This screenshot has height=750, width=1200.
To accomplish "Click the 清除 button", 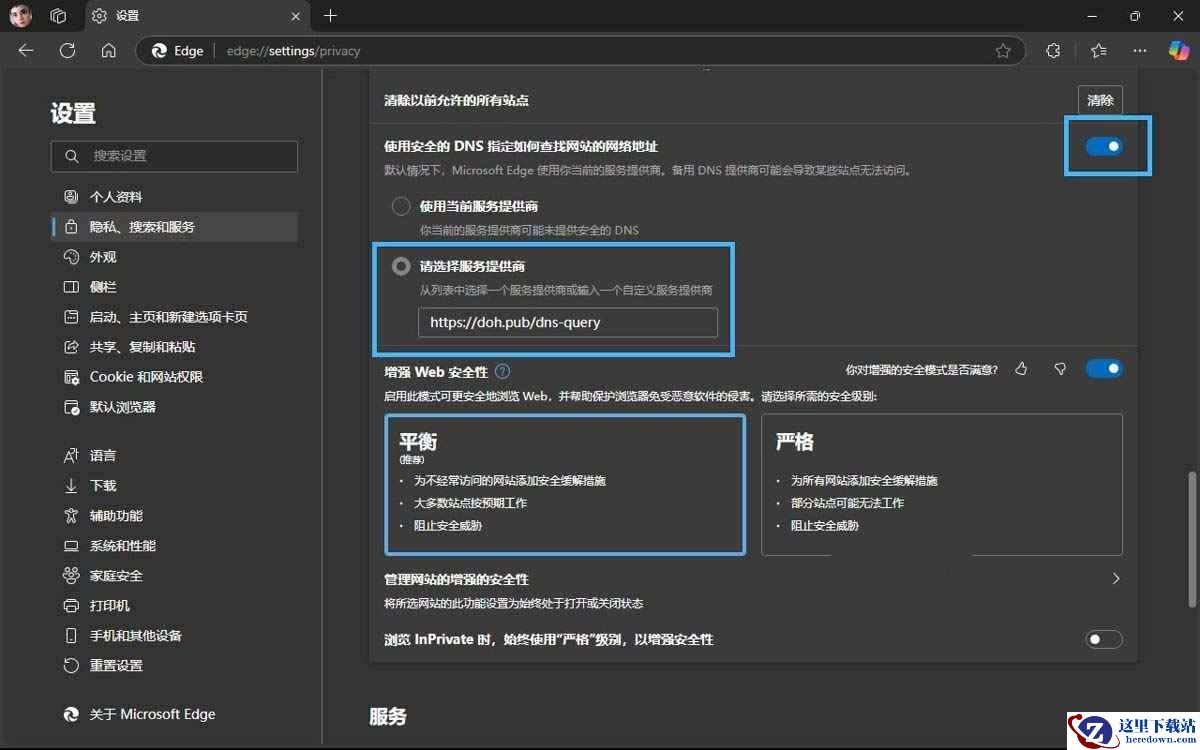I will point(1100,100).
